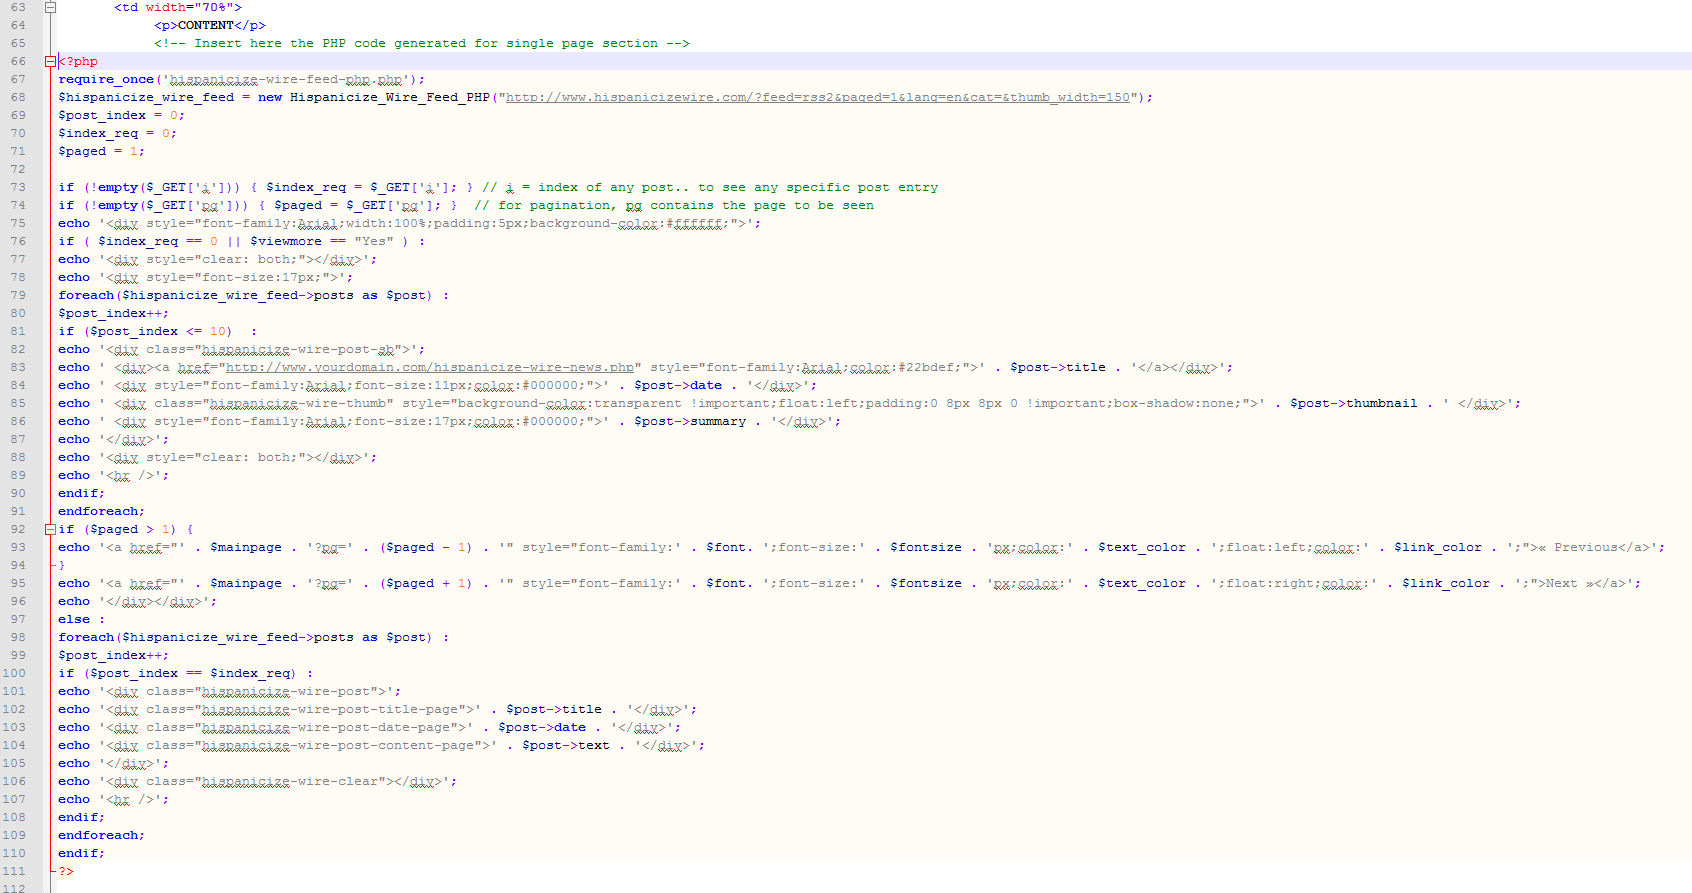Open the hispanicizewire.com feed URL link
The width and height of the screenshot is (1692, 893).
point(817,97)
